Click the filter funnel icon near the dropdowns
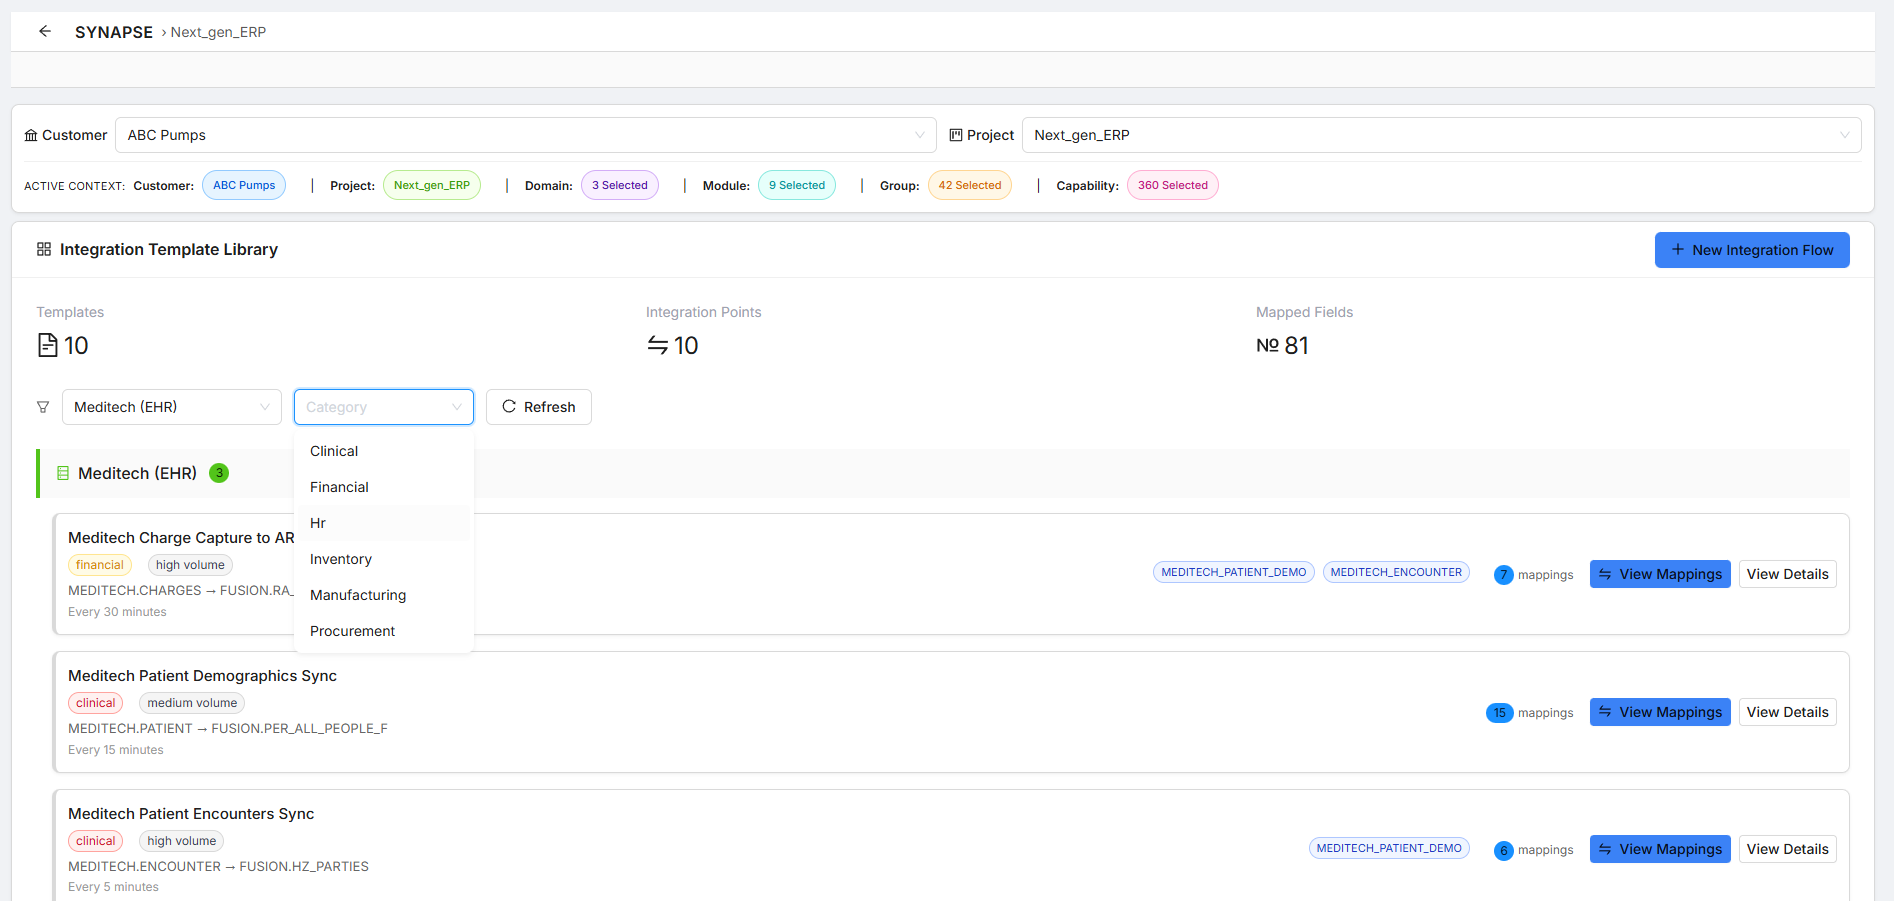The image size is (1894, 901). coord(43,407)
